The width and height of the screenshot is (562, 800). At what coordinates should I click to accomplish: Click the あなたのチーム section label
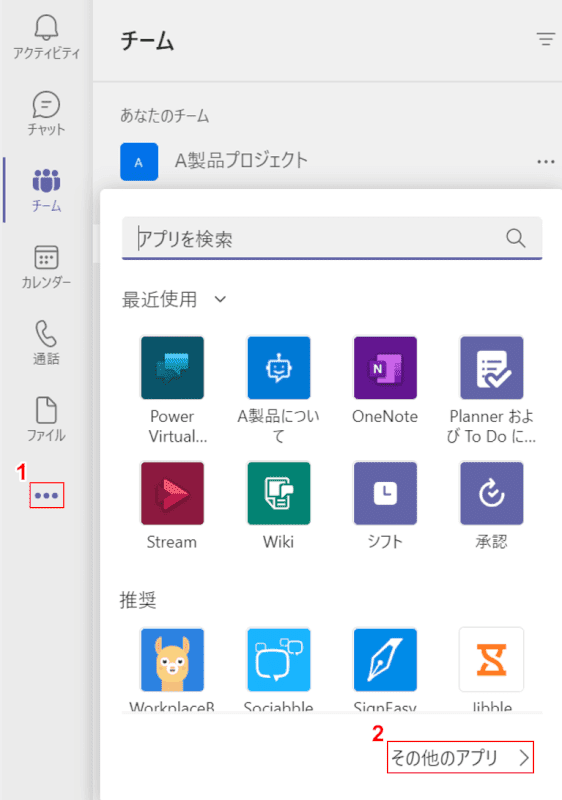pyautogui.click(x=165, y=116)
